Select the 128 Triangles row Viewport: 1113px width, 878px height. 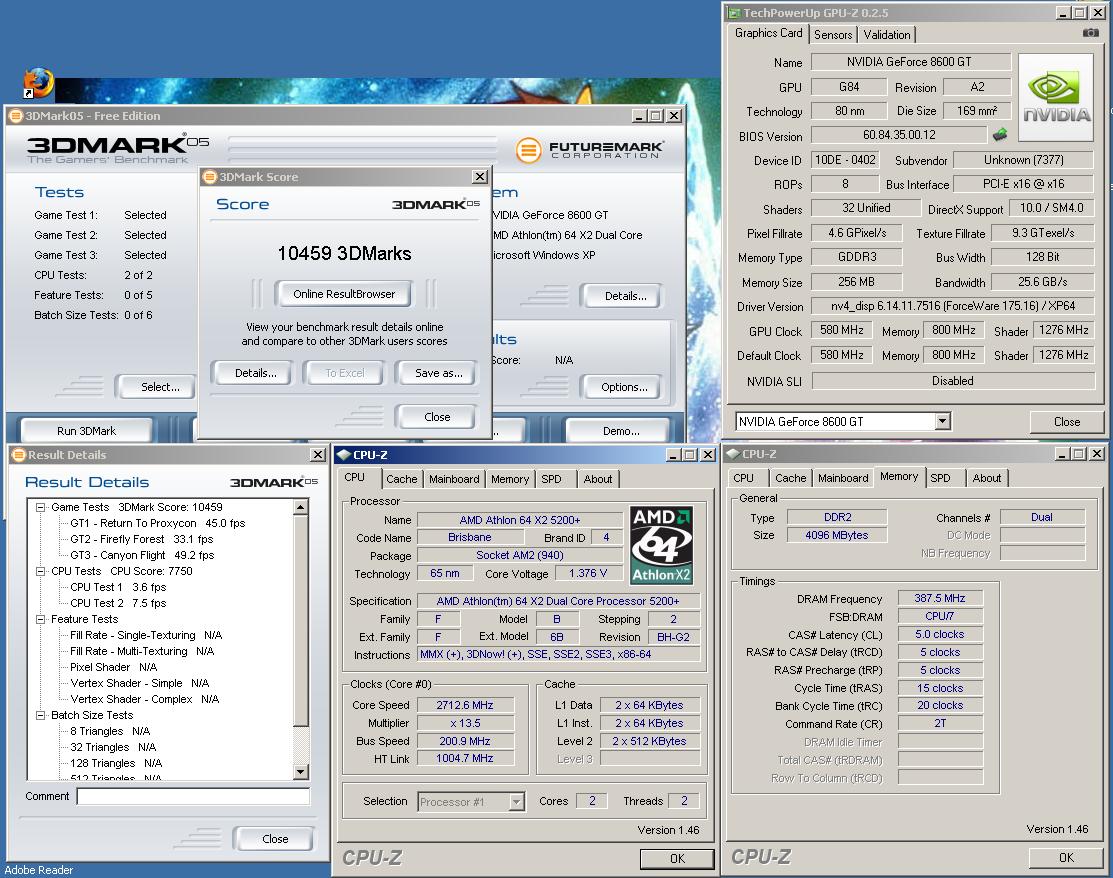point(116,763)
